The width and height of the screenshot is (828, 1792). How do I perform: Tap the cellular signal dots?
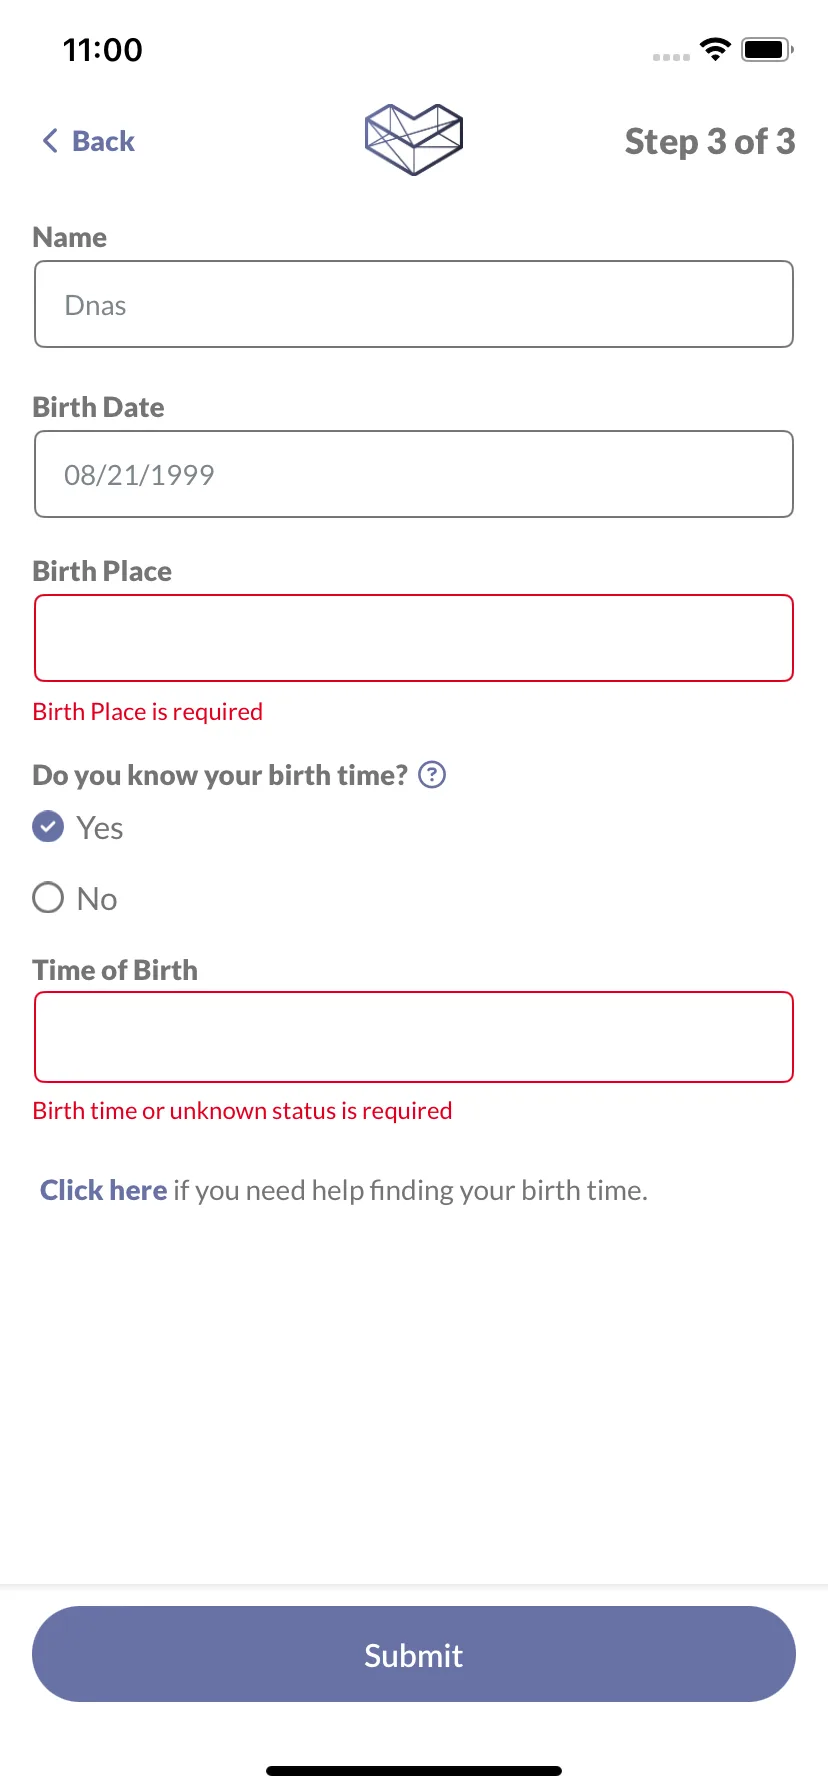[671, 57]
